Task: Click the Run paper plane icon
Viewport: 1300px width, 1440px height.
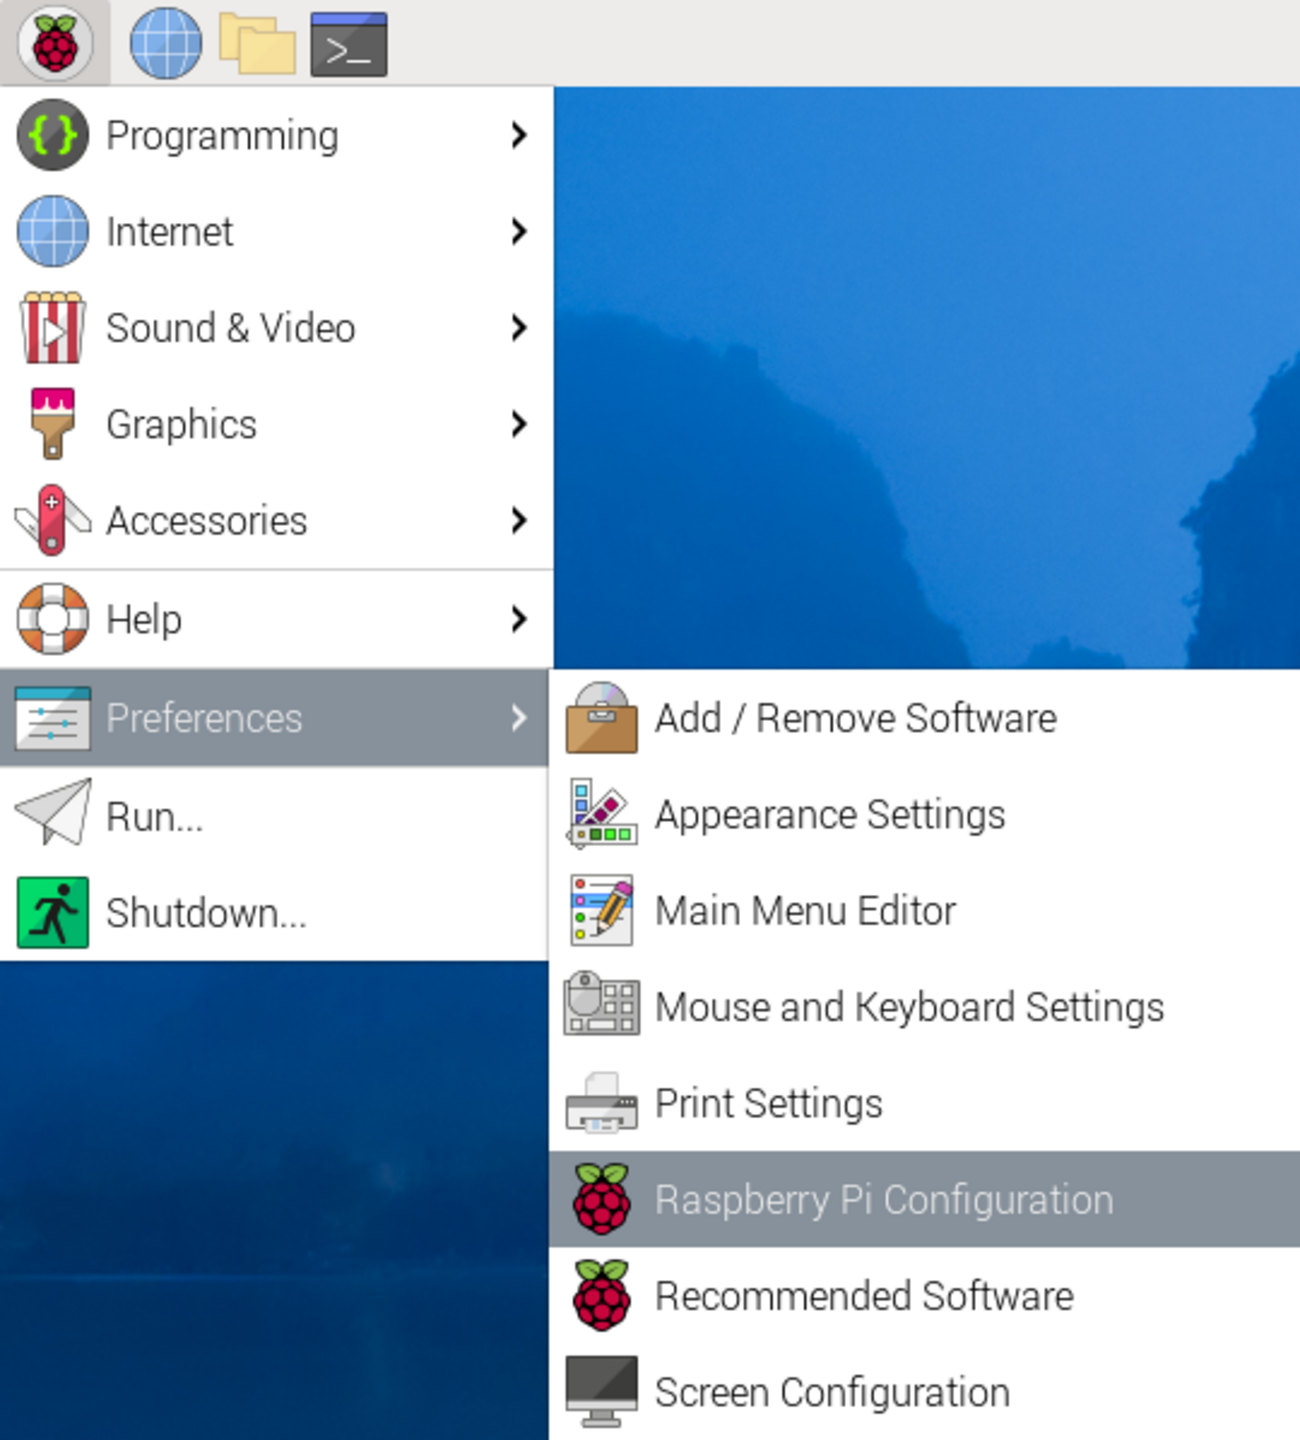Action: coord(53,813)
